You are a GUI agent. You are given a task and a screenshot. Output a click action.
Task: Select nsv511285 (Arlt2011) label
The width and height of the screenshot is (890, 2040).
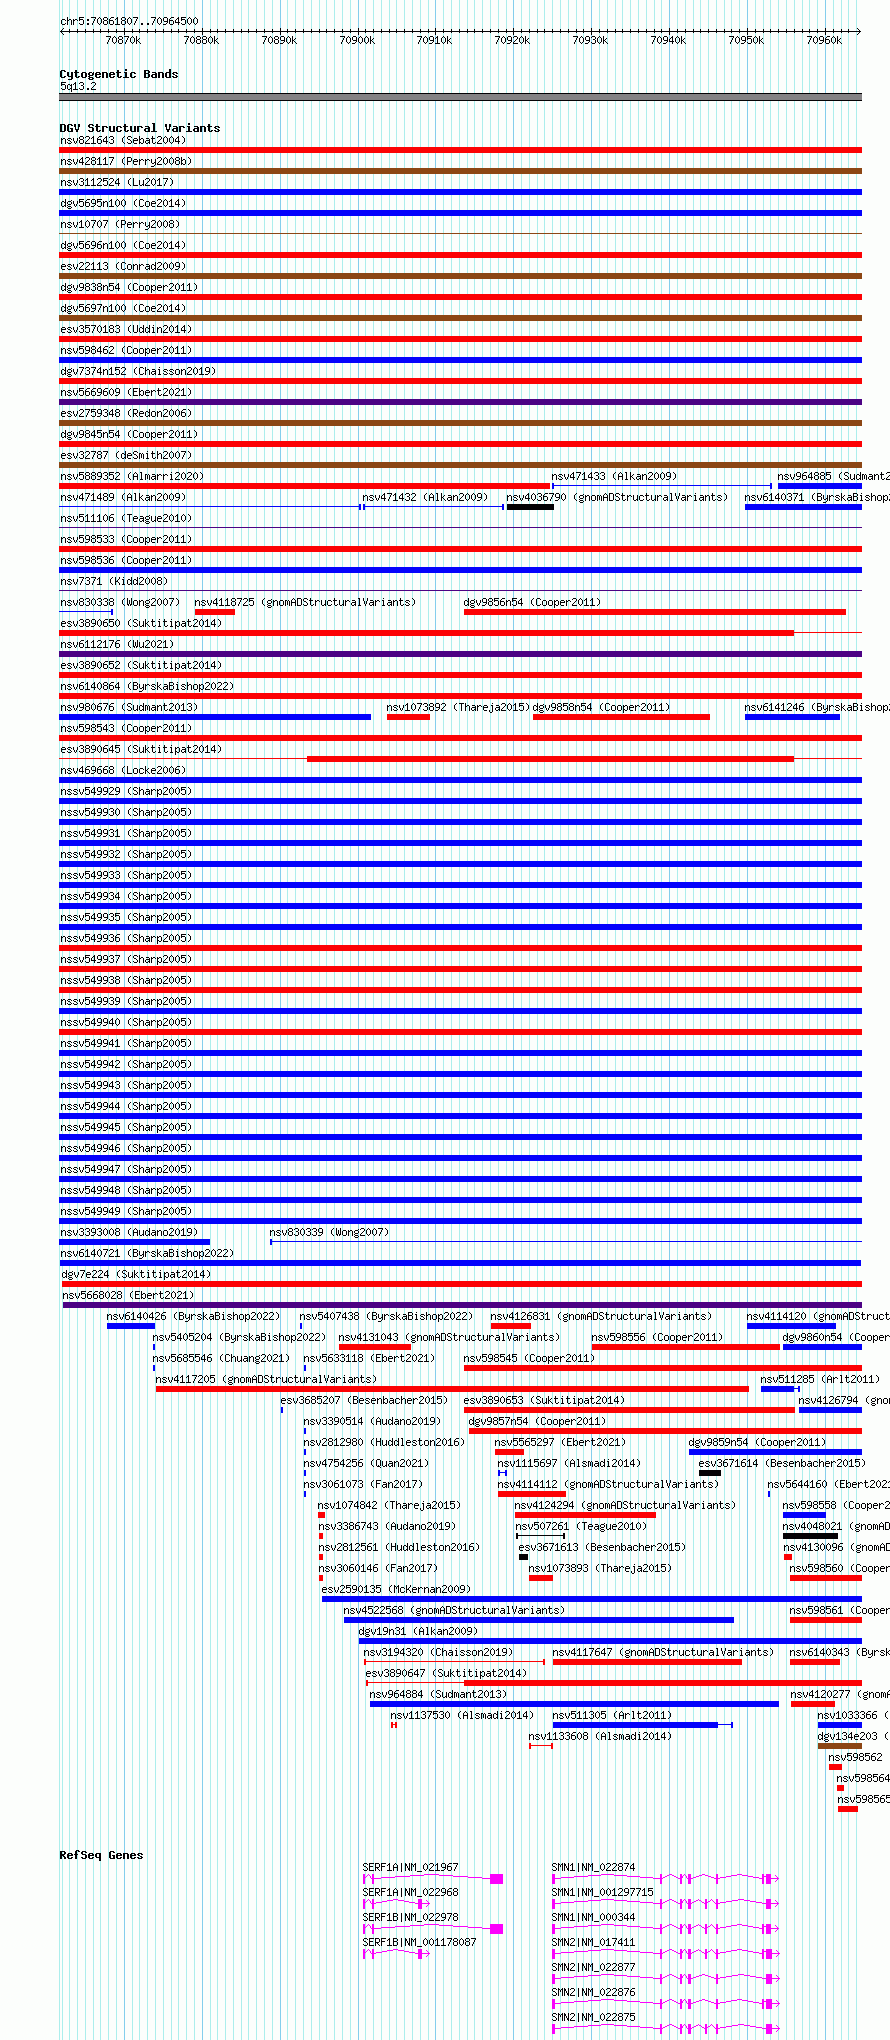(821, 1379)
